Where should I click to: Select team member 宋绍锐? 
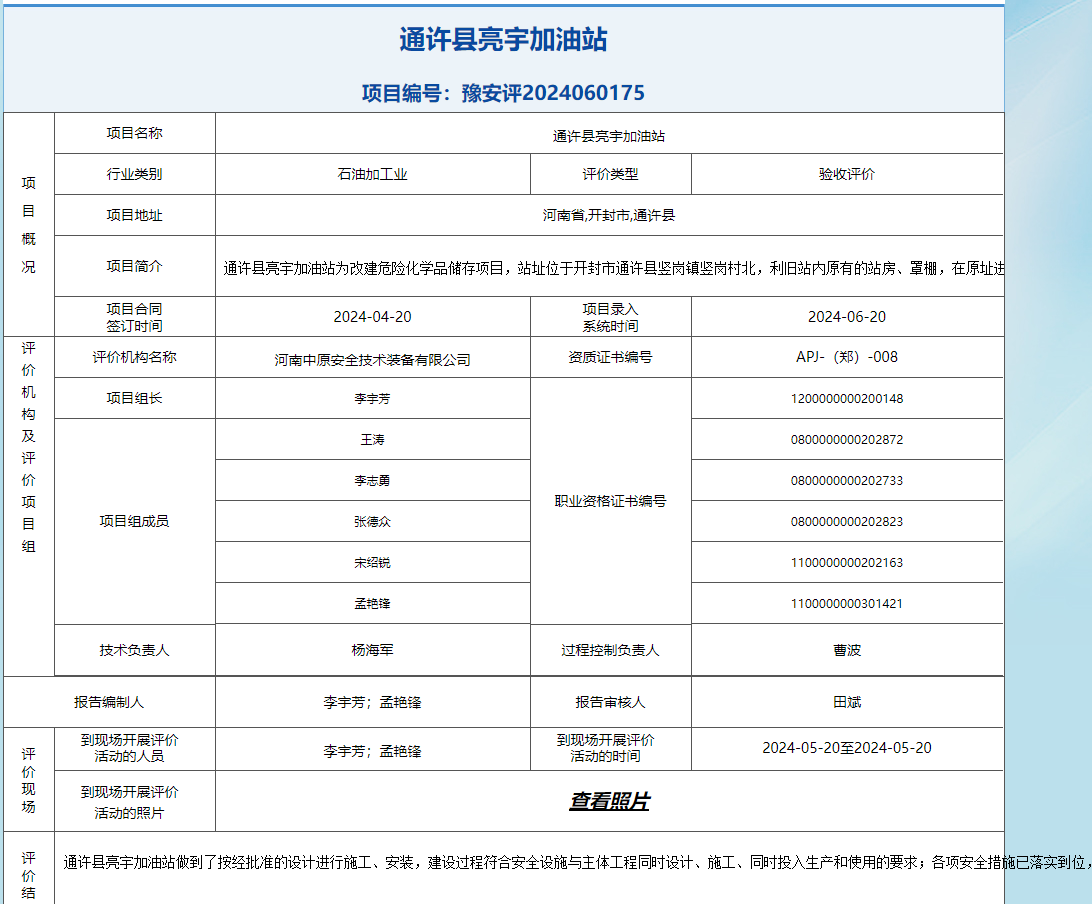(373, 563)
